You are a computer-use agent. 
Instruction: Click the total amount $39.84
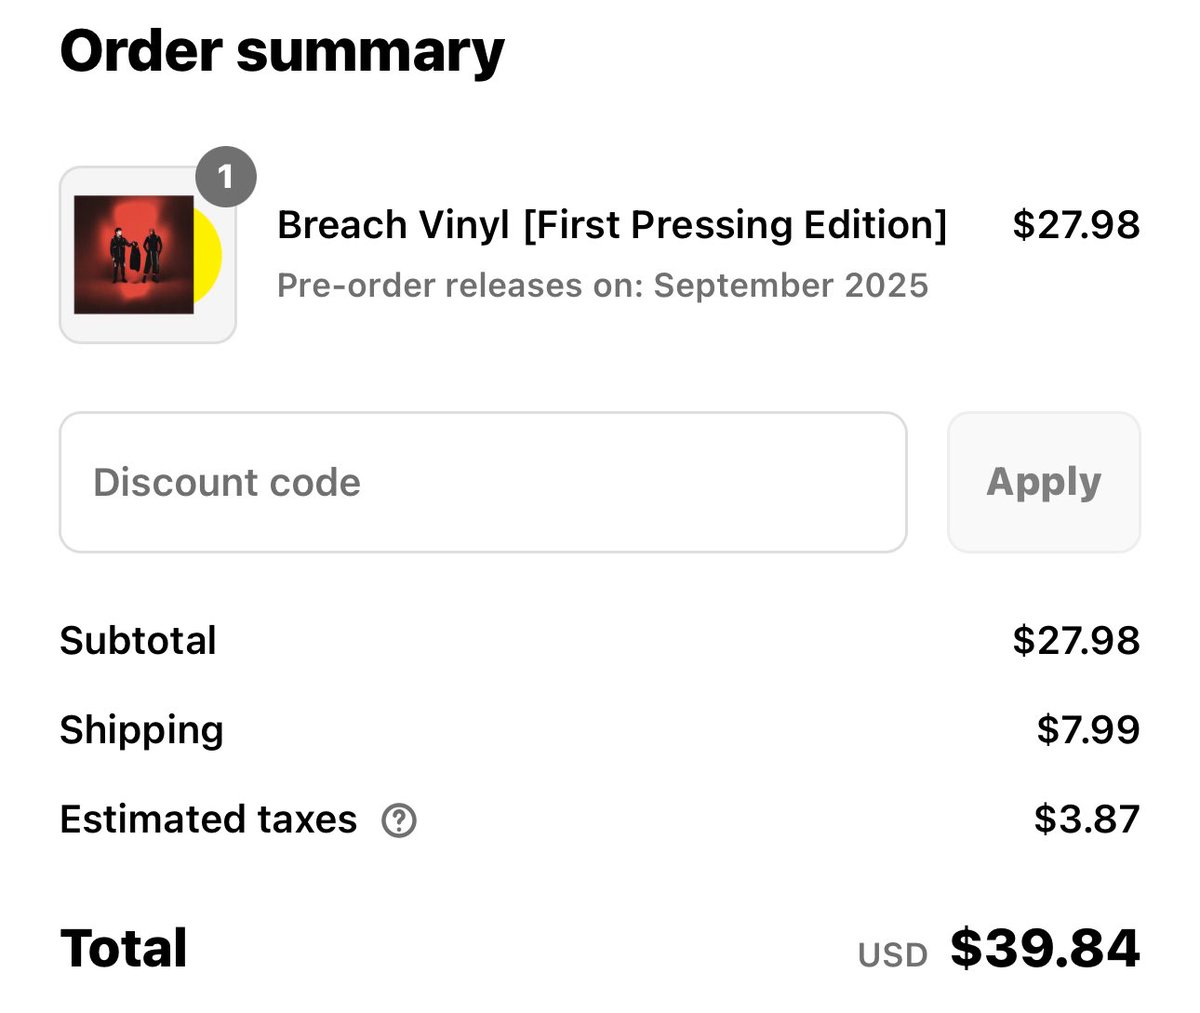tap(1045, 948)
